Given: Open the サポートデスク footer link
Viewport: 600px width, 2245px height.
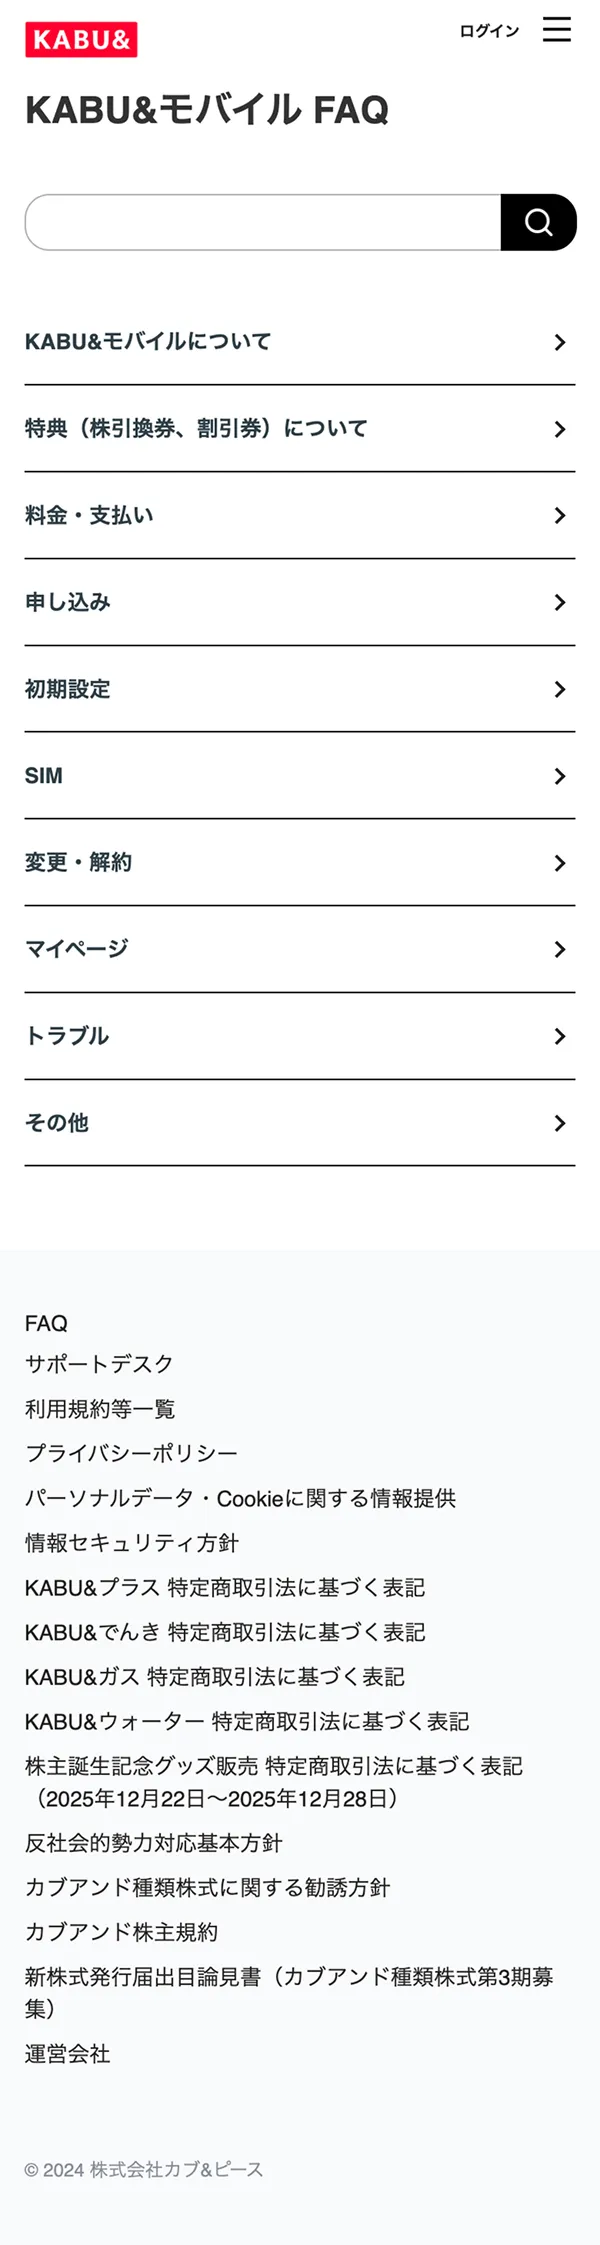Looking at the screenshot, I should [99, 1364].
